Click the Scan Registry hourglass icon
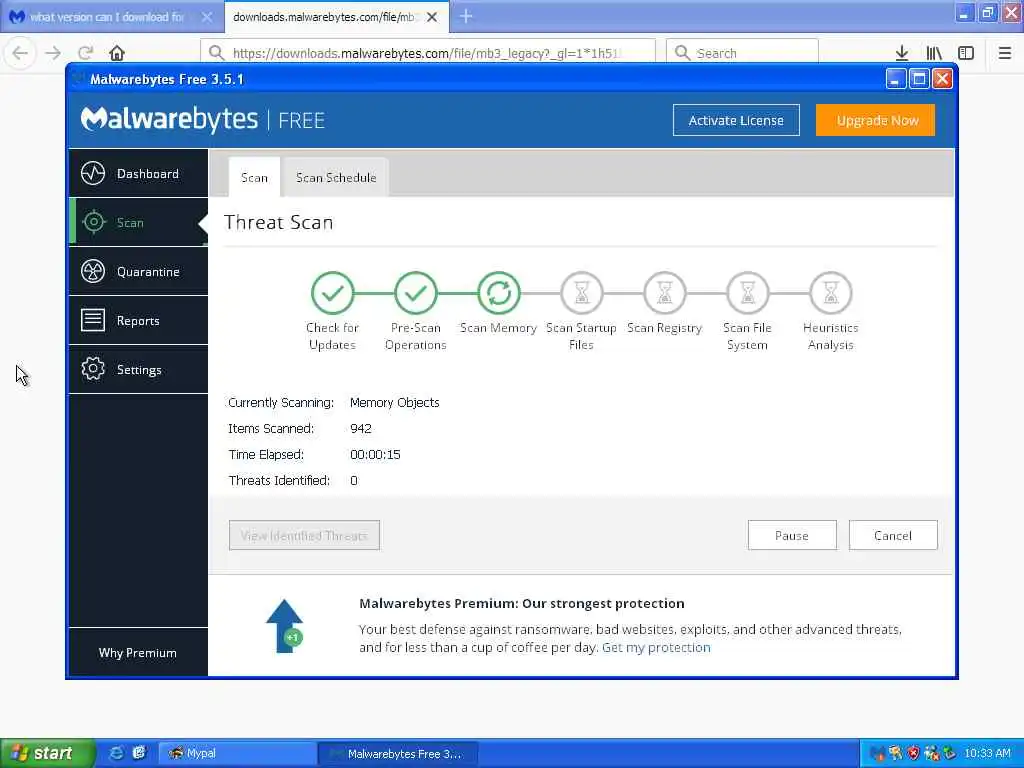 pos(664,293)
